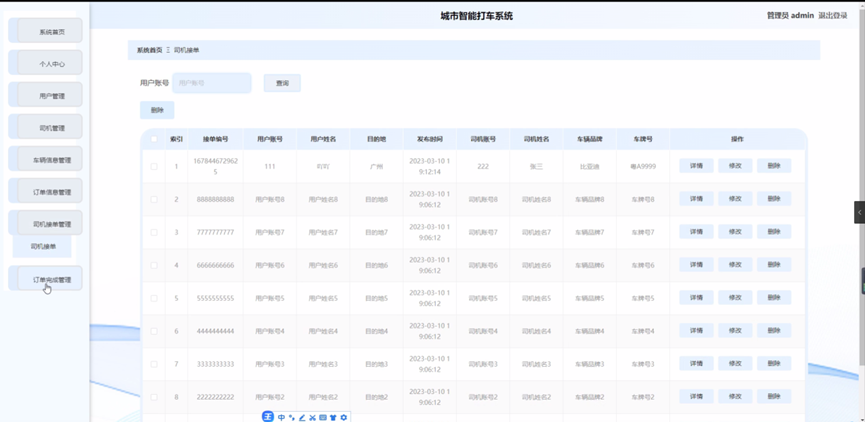Check the checkbox for row index 1
The width and height of the screenshot is (865, 422).
pyautogui.click(x=154, y=166)
